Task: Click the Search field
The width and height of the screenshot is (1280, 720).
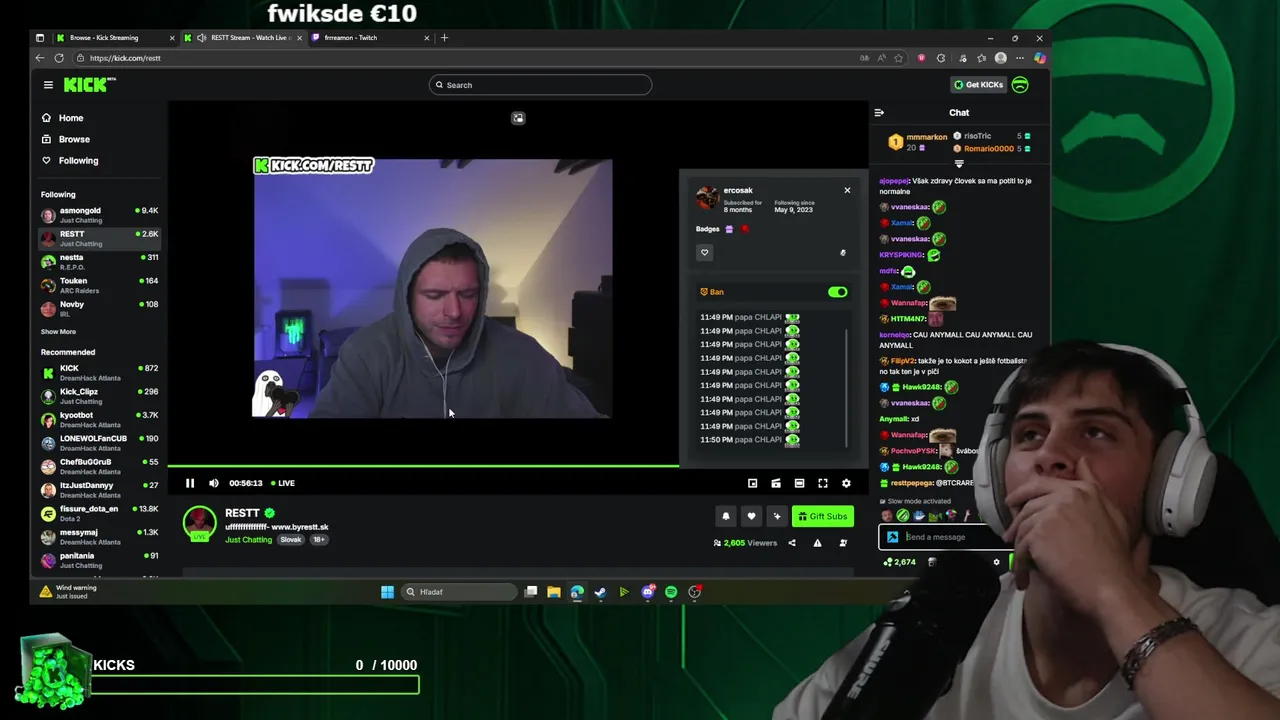Action: point(541,85)
